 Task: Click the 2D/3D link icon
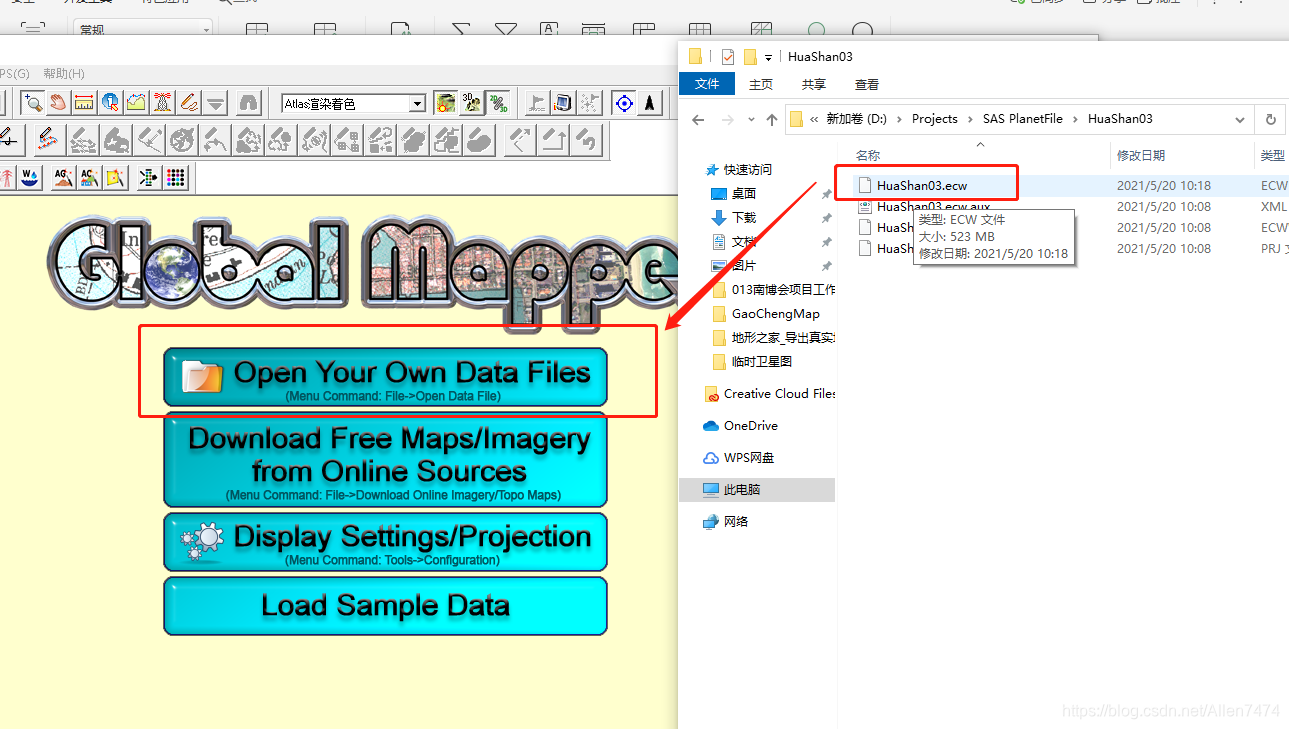click(497, 103)
